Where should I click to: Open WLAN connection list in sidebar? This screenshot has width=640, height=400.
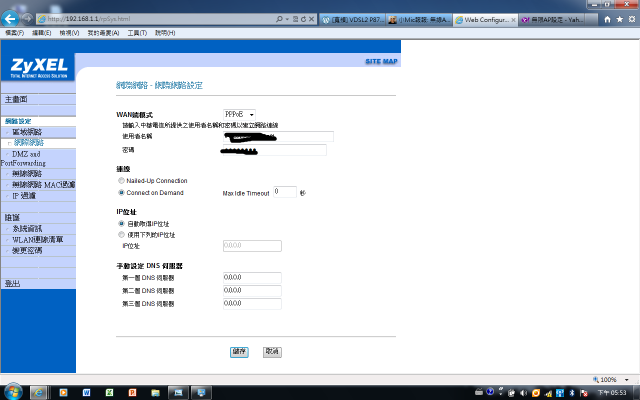38,240
